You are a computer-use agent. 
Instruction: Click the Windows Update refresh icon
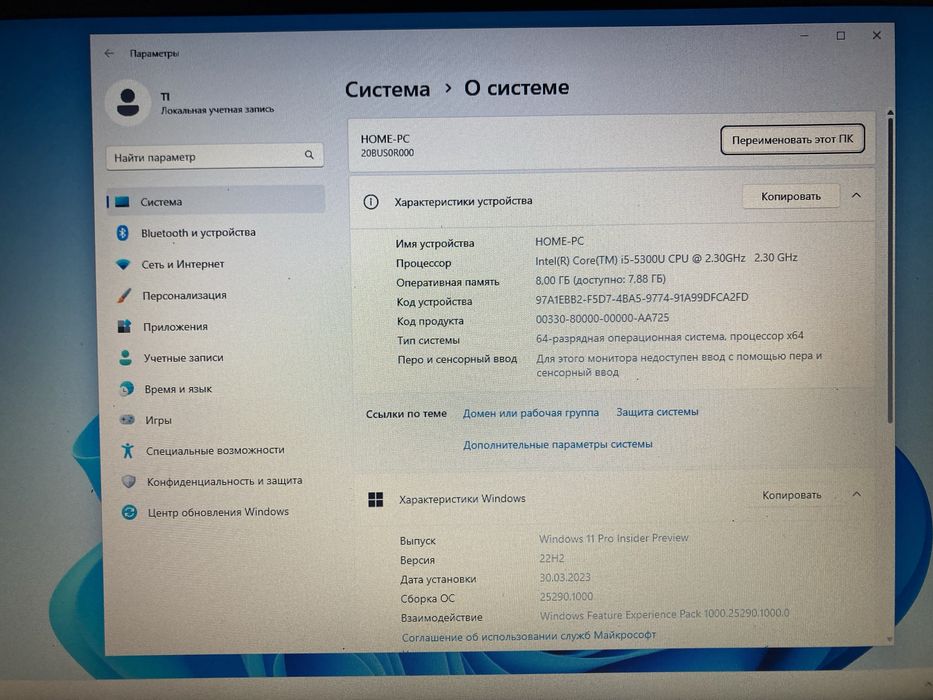(x=129, y=512)
